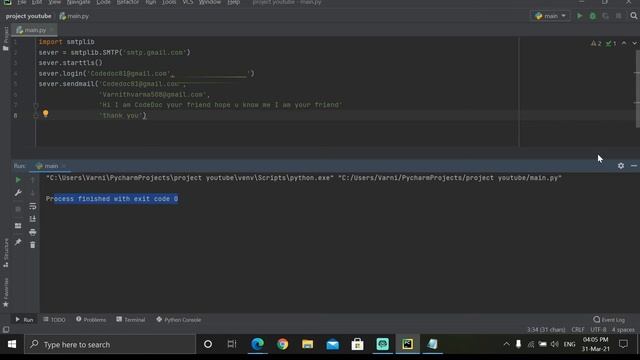The height and width of the screenshot is (360, 640).
Task: Open the Refactor menu
Action: pyautogui.click(x=128, y=2)
